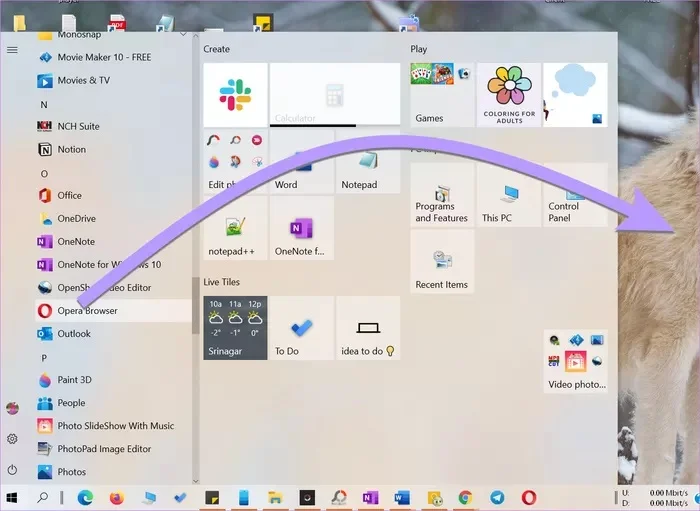Select Opera Browser in the app list
This screenshot has height=511, width=700.
coord(113,311)
